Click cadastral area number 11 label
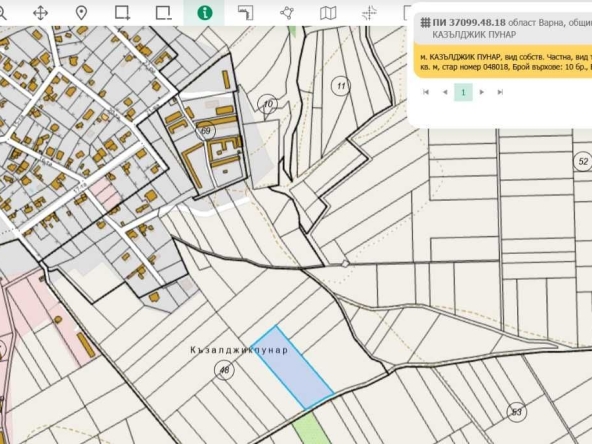The width and height of the screenshot is (592, 444). (341, 86)
